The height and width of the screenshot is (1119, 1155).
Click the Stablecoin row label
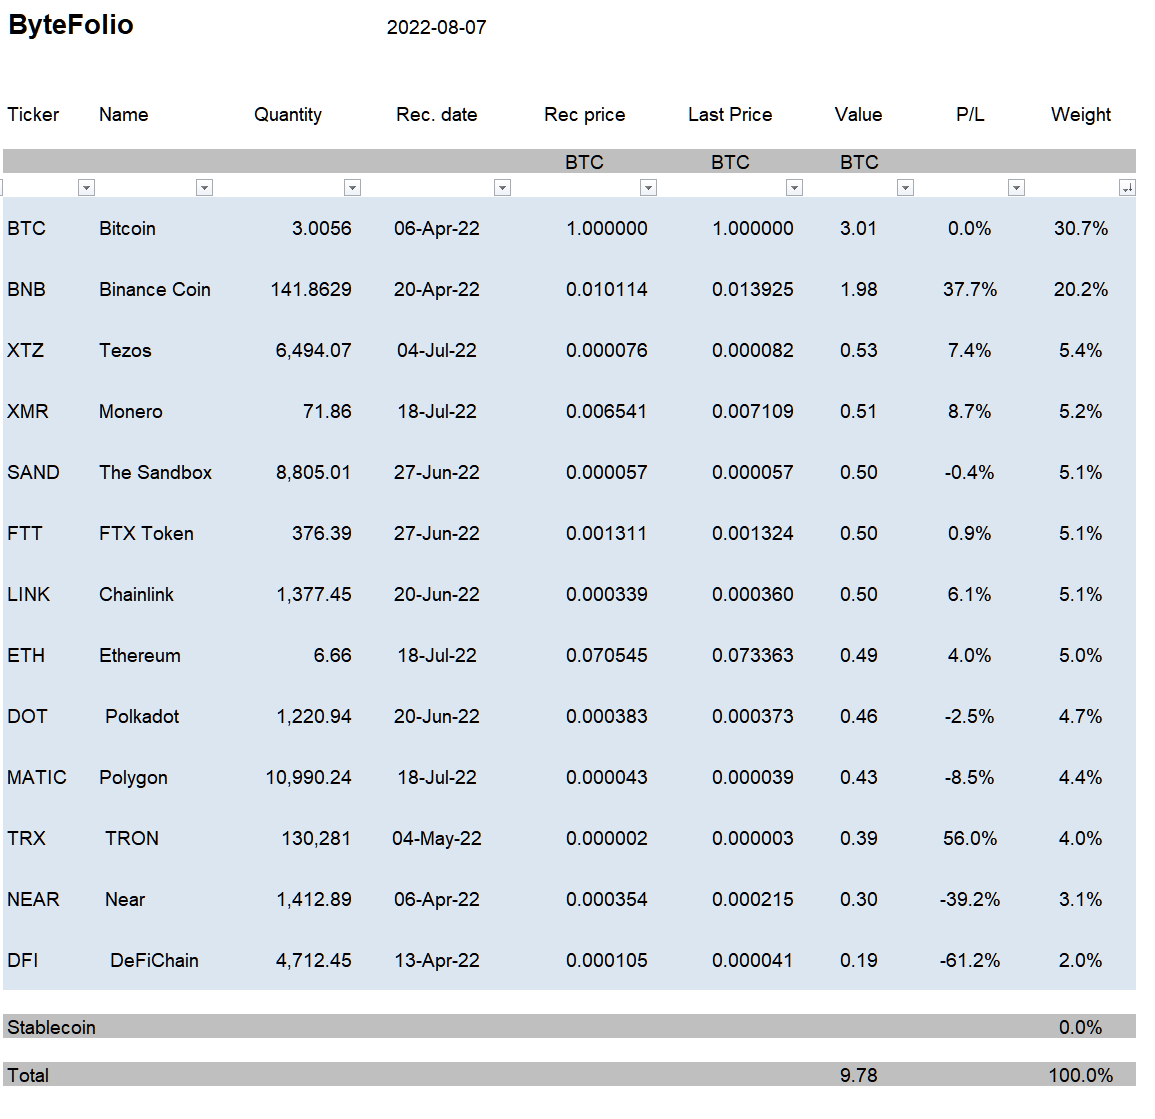(x=52, y=1028)
